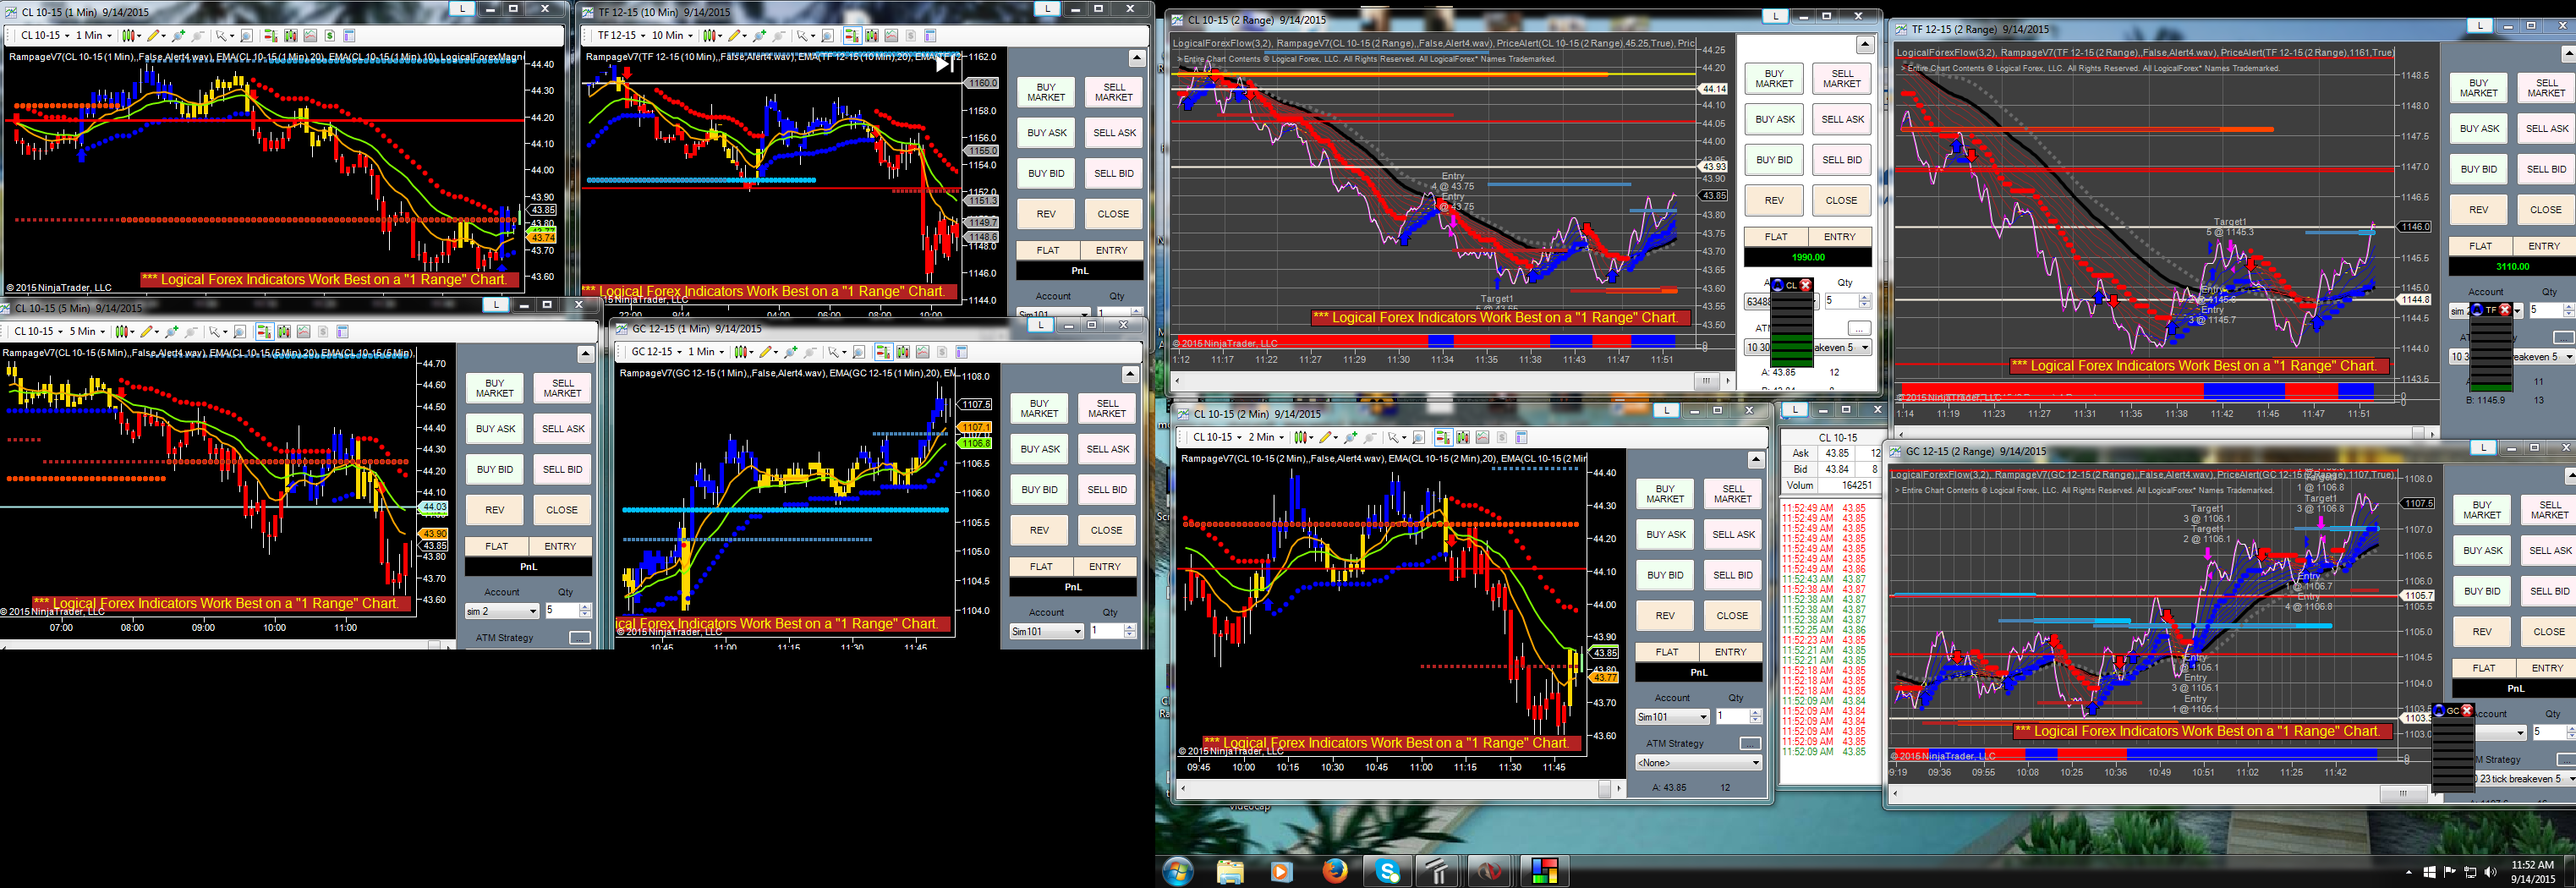This screenshot has height=888, width=2576.
Task: Increase Qty stepper in CL 5 Min window
Action: click(x=585, y=607)
